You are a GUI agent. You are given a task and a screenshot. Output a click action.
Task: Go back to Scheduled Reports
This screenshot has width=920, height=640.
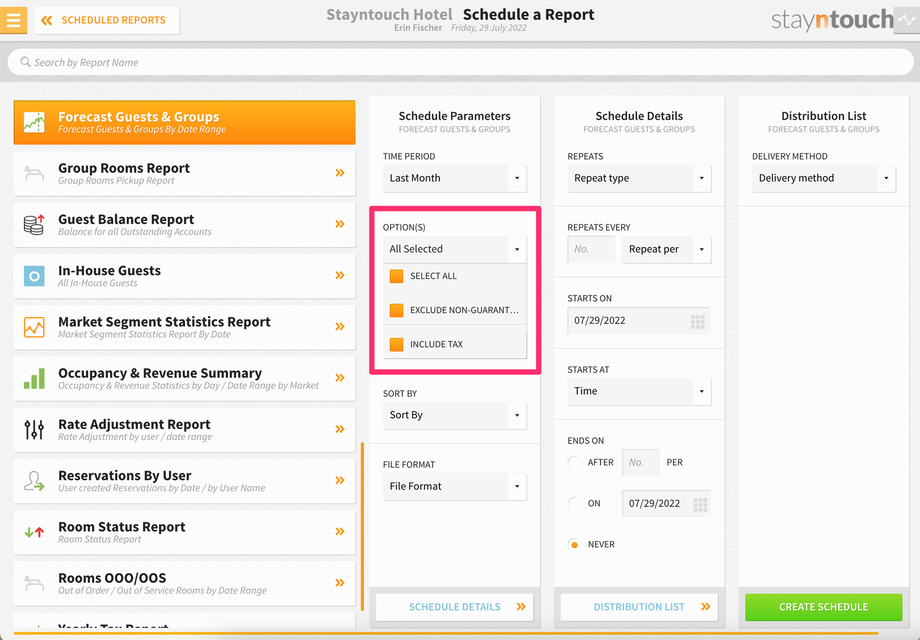coord(106,21)
